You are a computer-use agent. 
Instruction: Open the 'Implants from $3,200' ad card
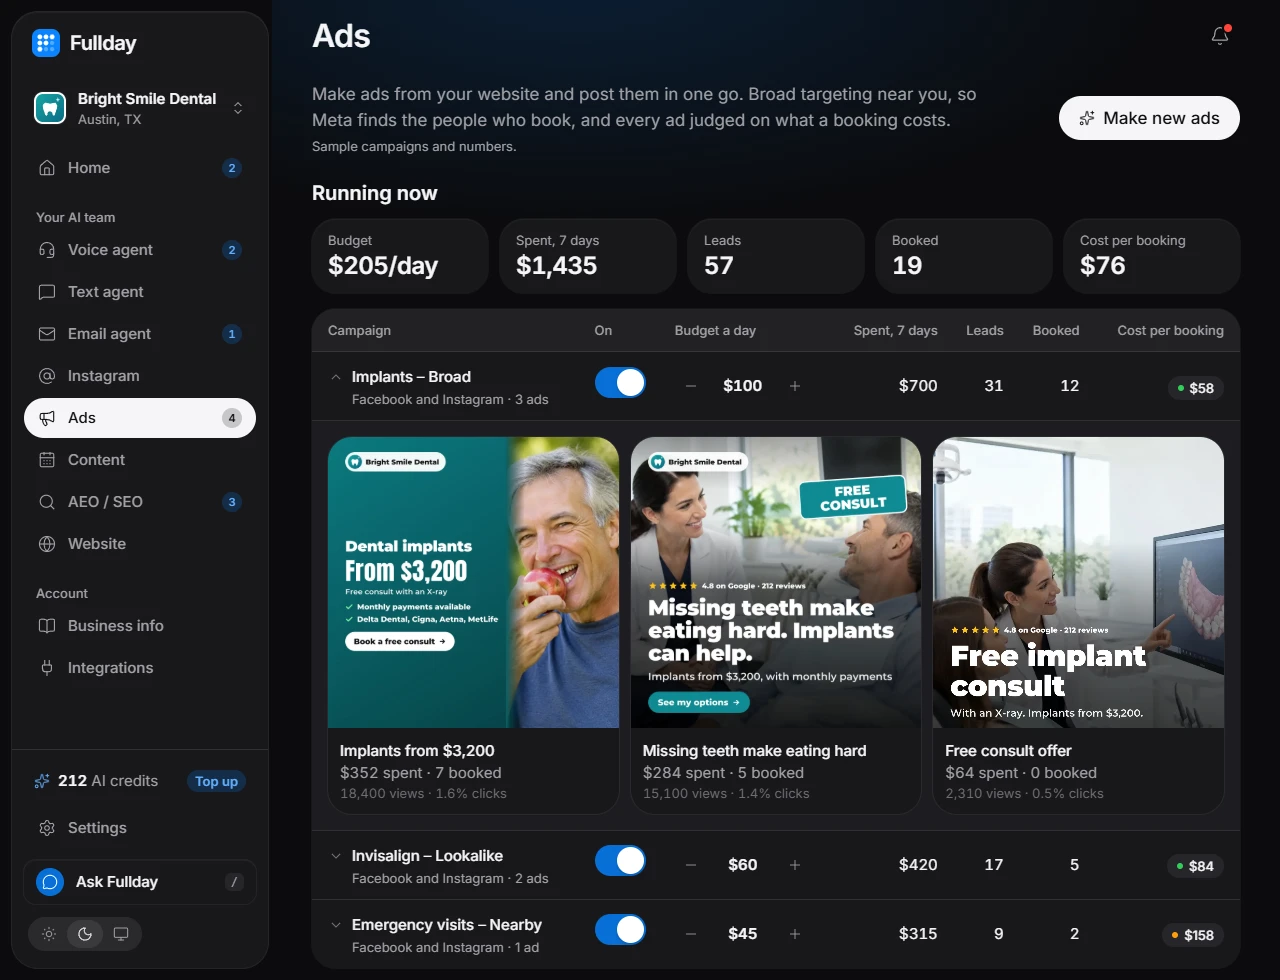pyautogui.click(x=473, y=625)
